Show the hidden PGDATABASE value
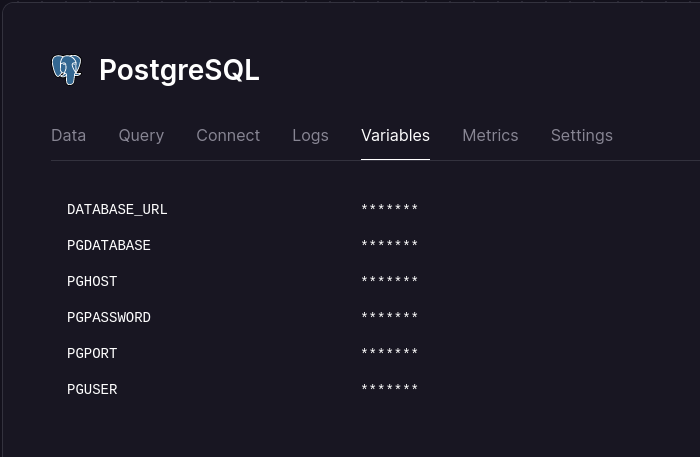This screenshot has width=700, height=457. (x=389, y=246)
